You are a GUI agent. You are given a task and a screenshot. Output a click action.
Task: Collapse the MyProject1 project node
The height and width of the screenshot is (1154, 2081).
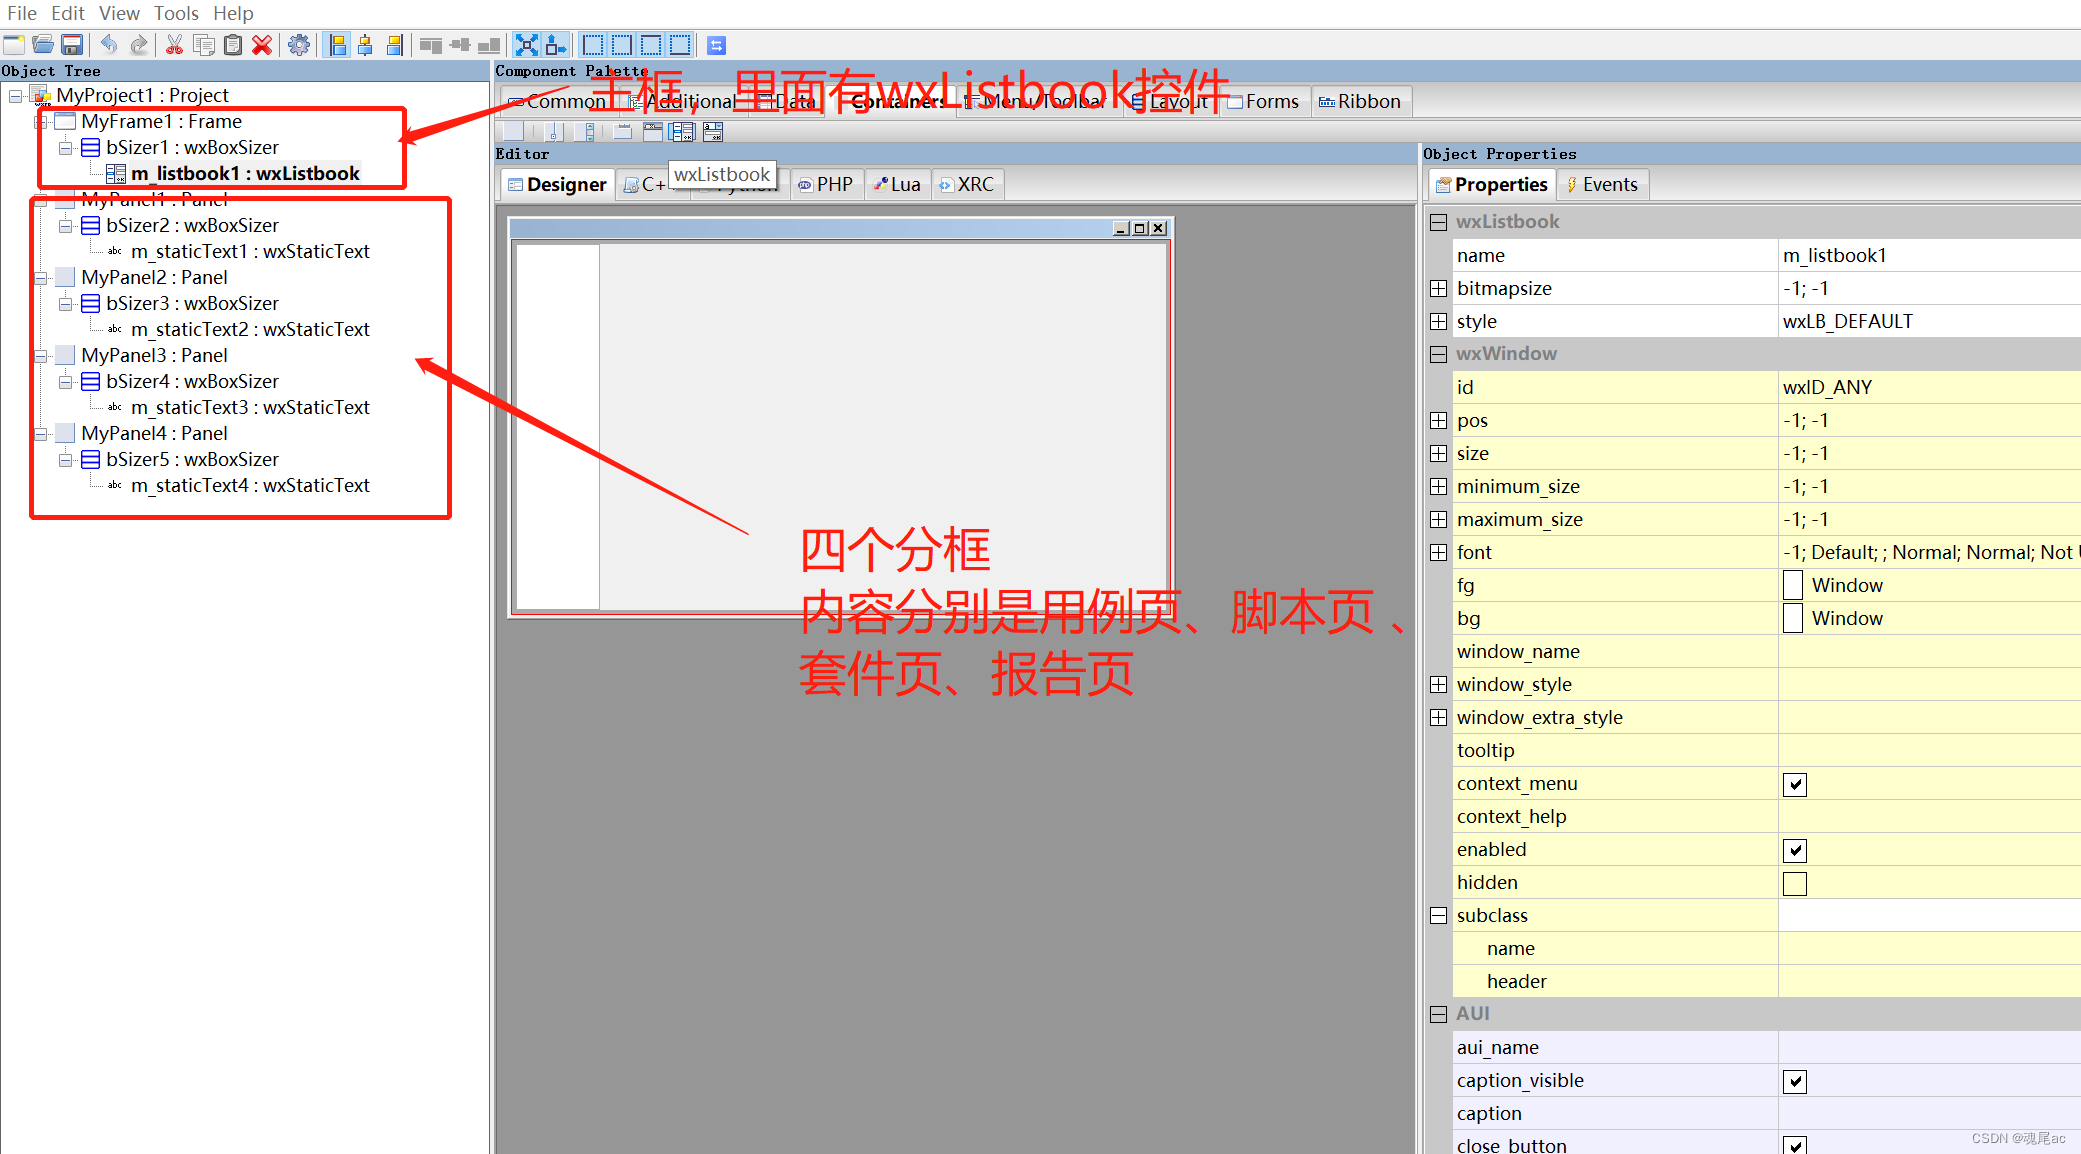(x=16, y=96)
